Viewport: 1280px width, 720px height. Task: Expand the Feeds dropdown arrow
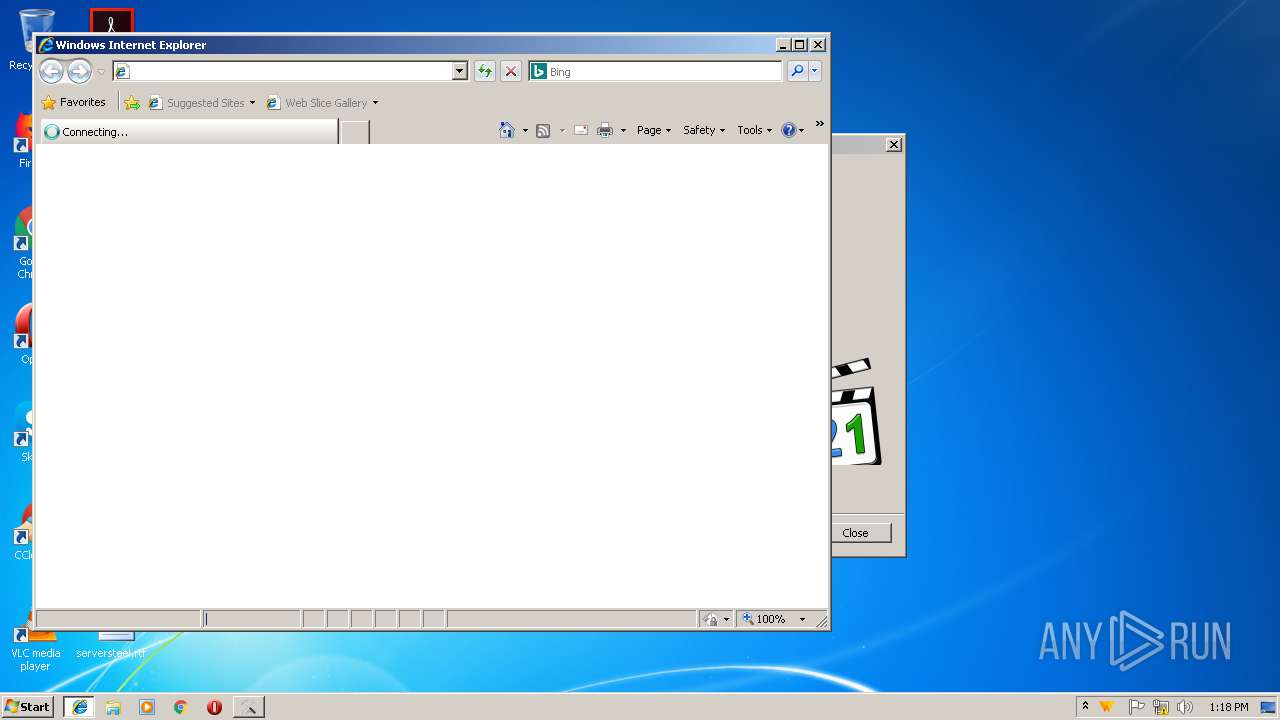point(562,130)
